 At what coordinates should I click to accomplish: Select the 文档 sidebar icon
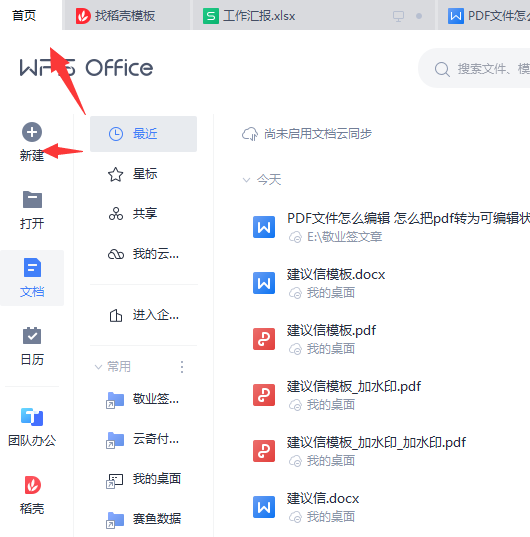[x=32, y=267]
